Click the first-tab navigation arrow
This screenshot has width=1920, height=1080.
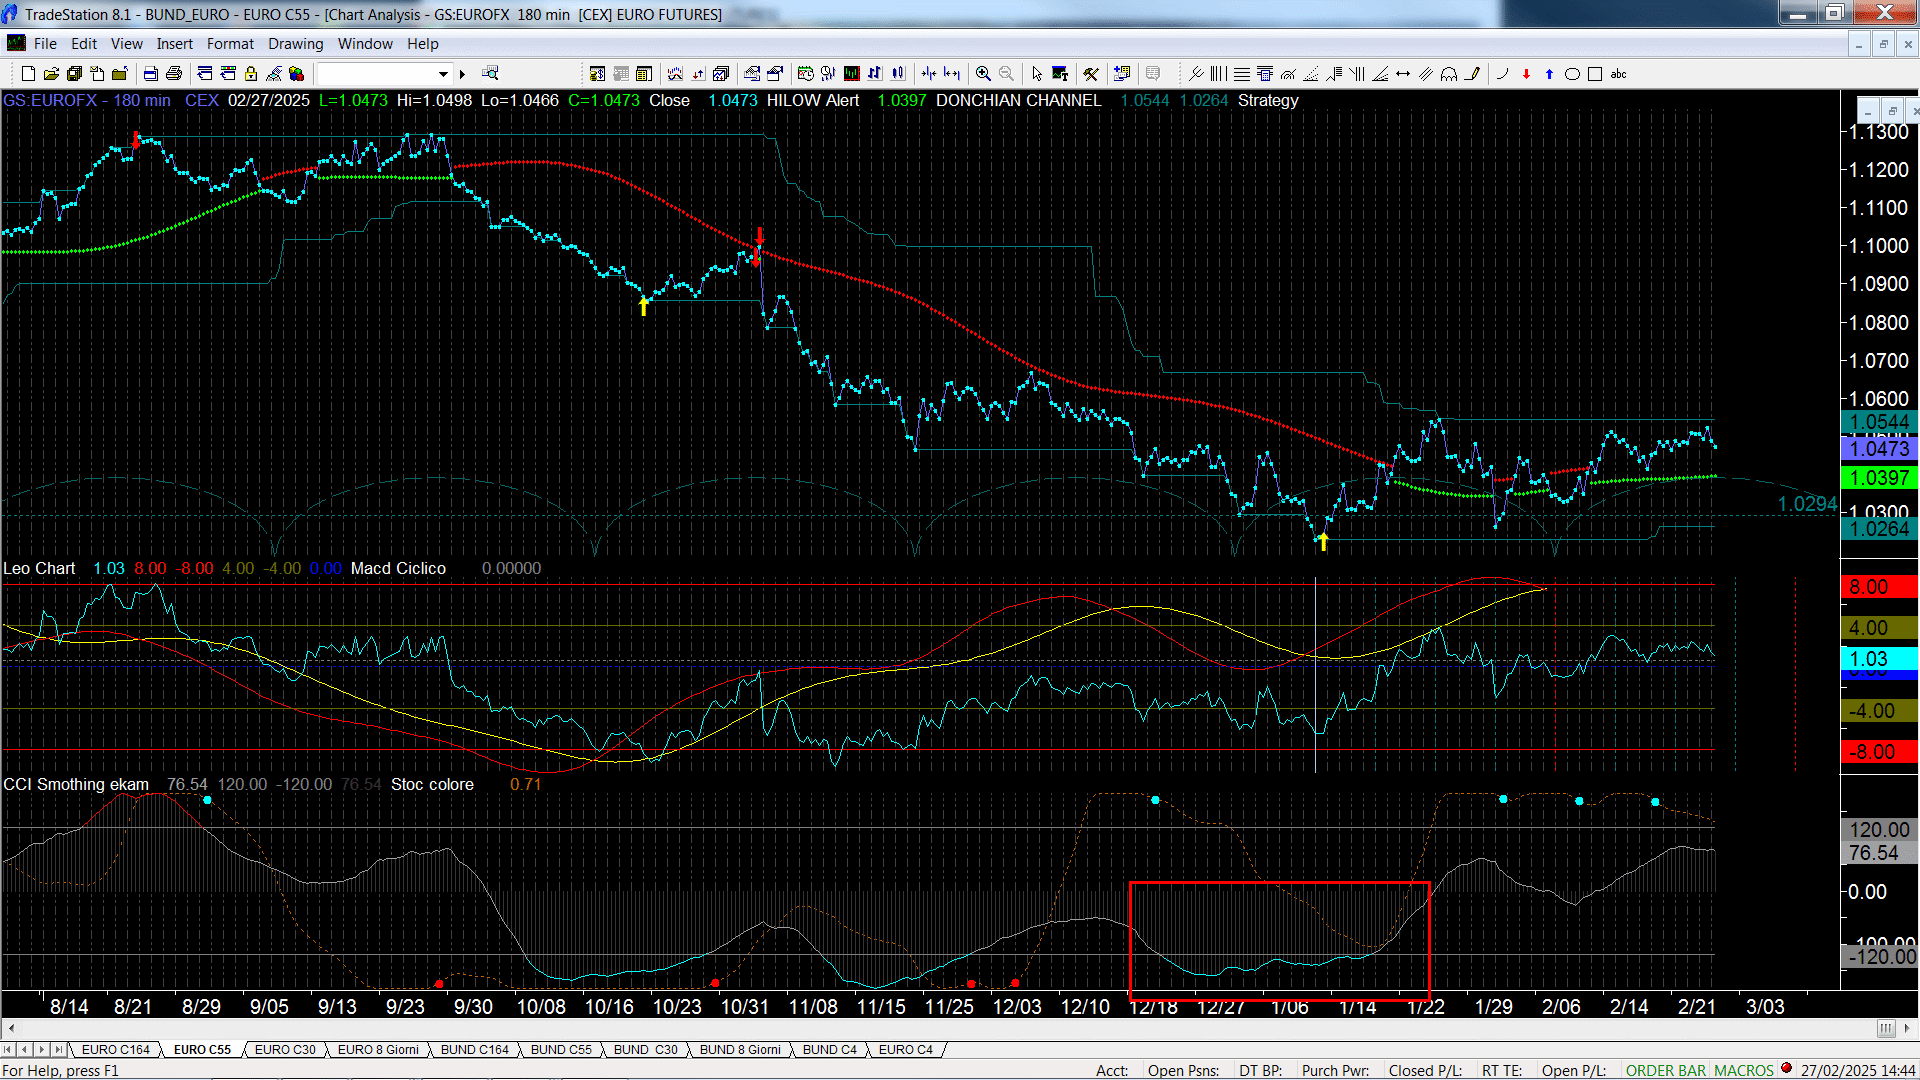pos(8,1049)
